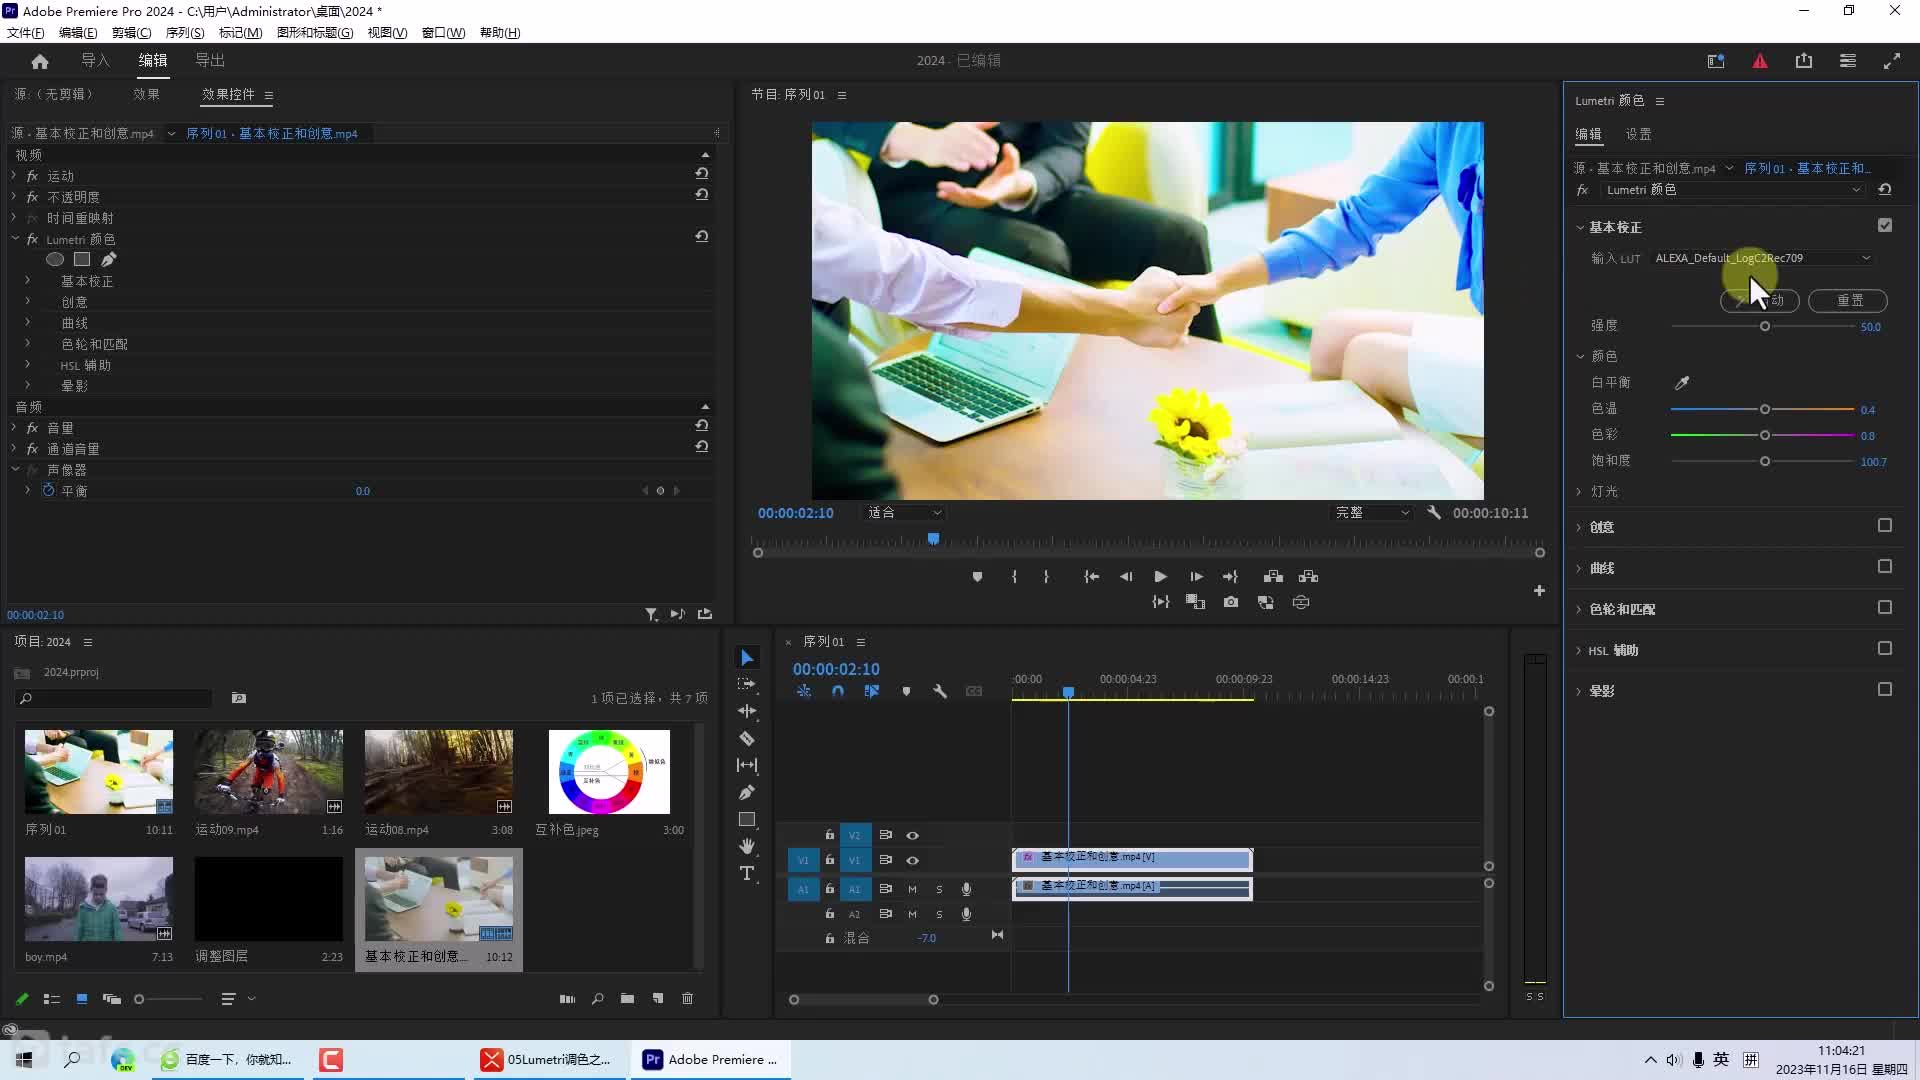The image size is (1920, 1080).
Task: Enable the 曲线 section checkbox
Action: [1885, 567]
